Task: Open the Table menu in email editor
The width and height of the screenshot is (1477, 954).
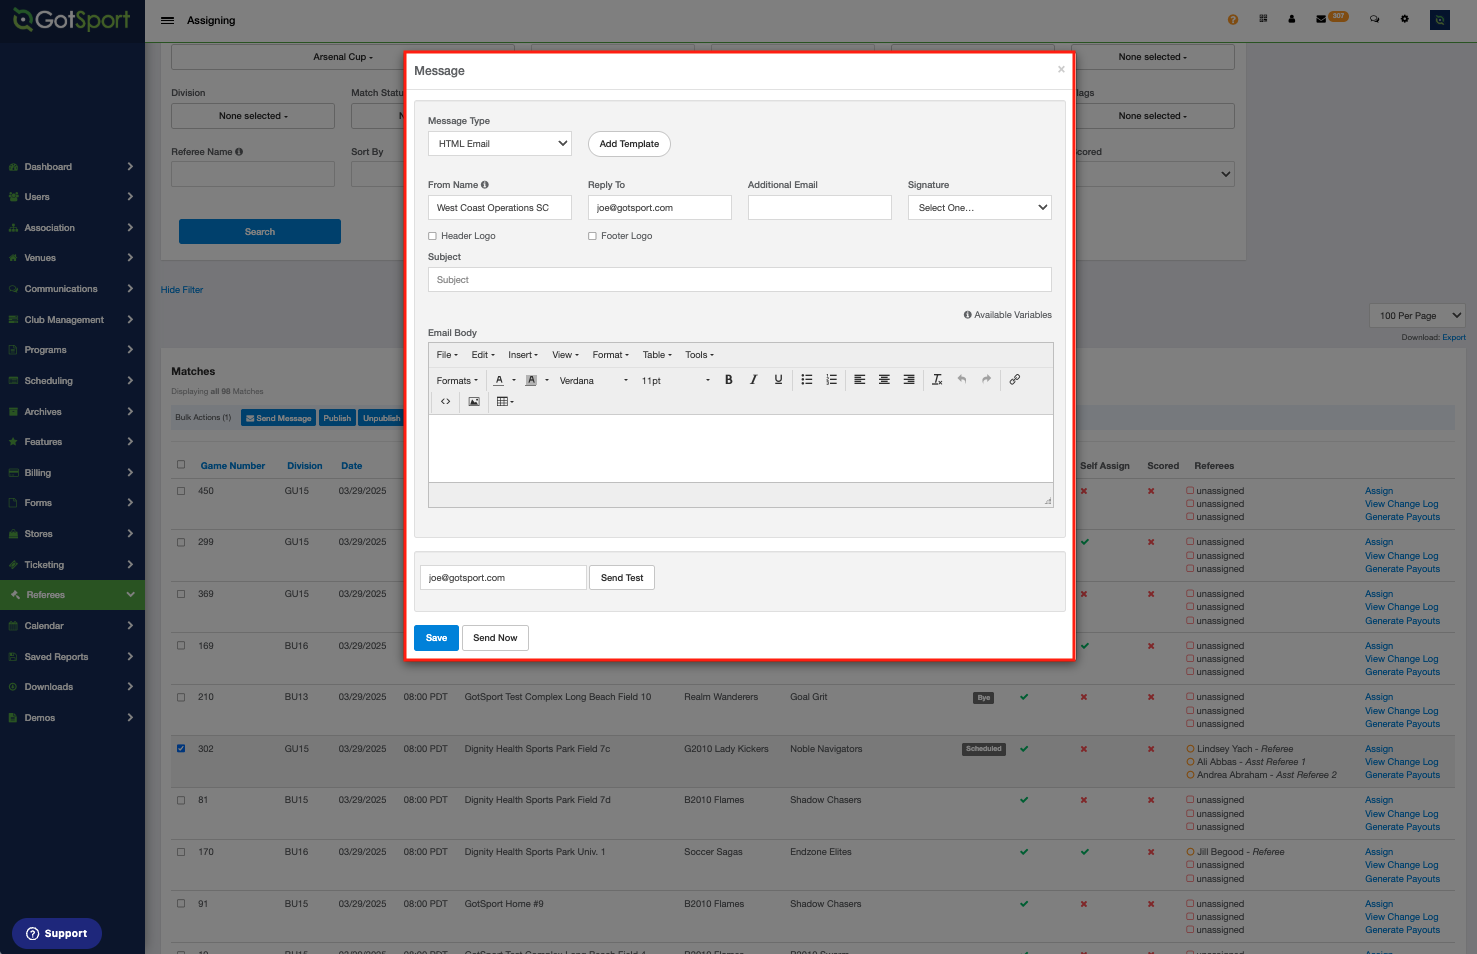Action: tap(657, 355)
